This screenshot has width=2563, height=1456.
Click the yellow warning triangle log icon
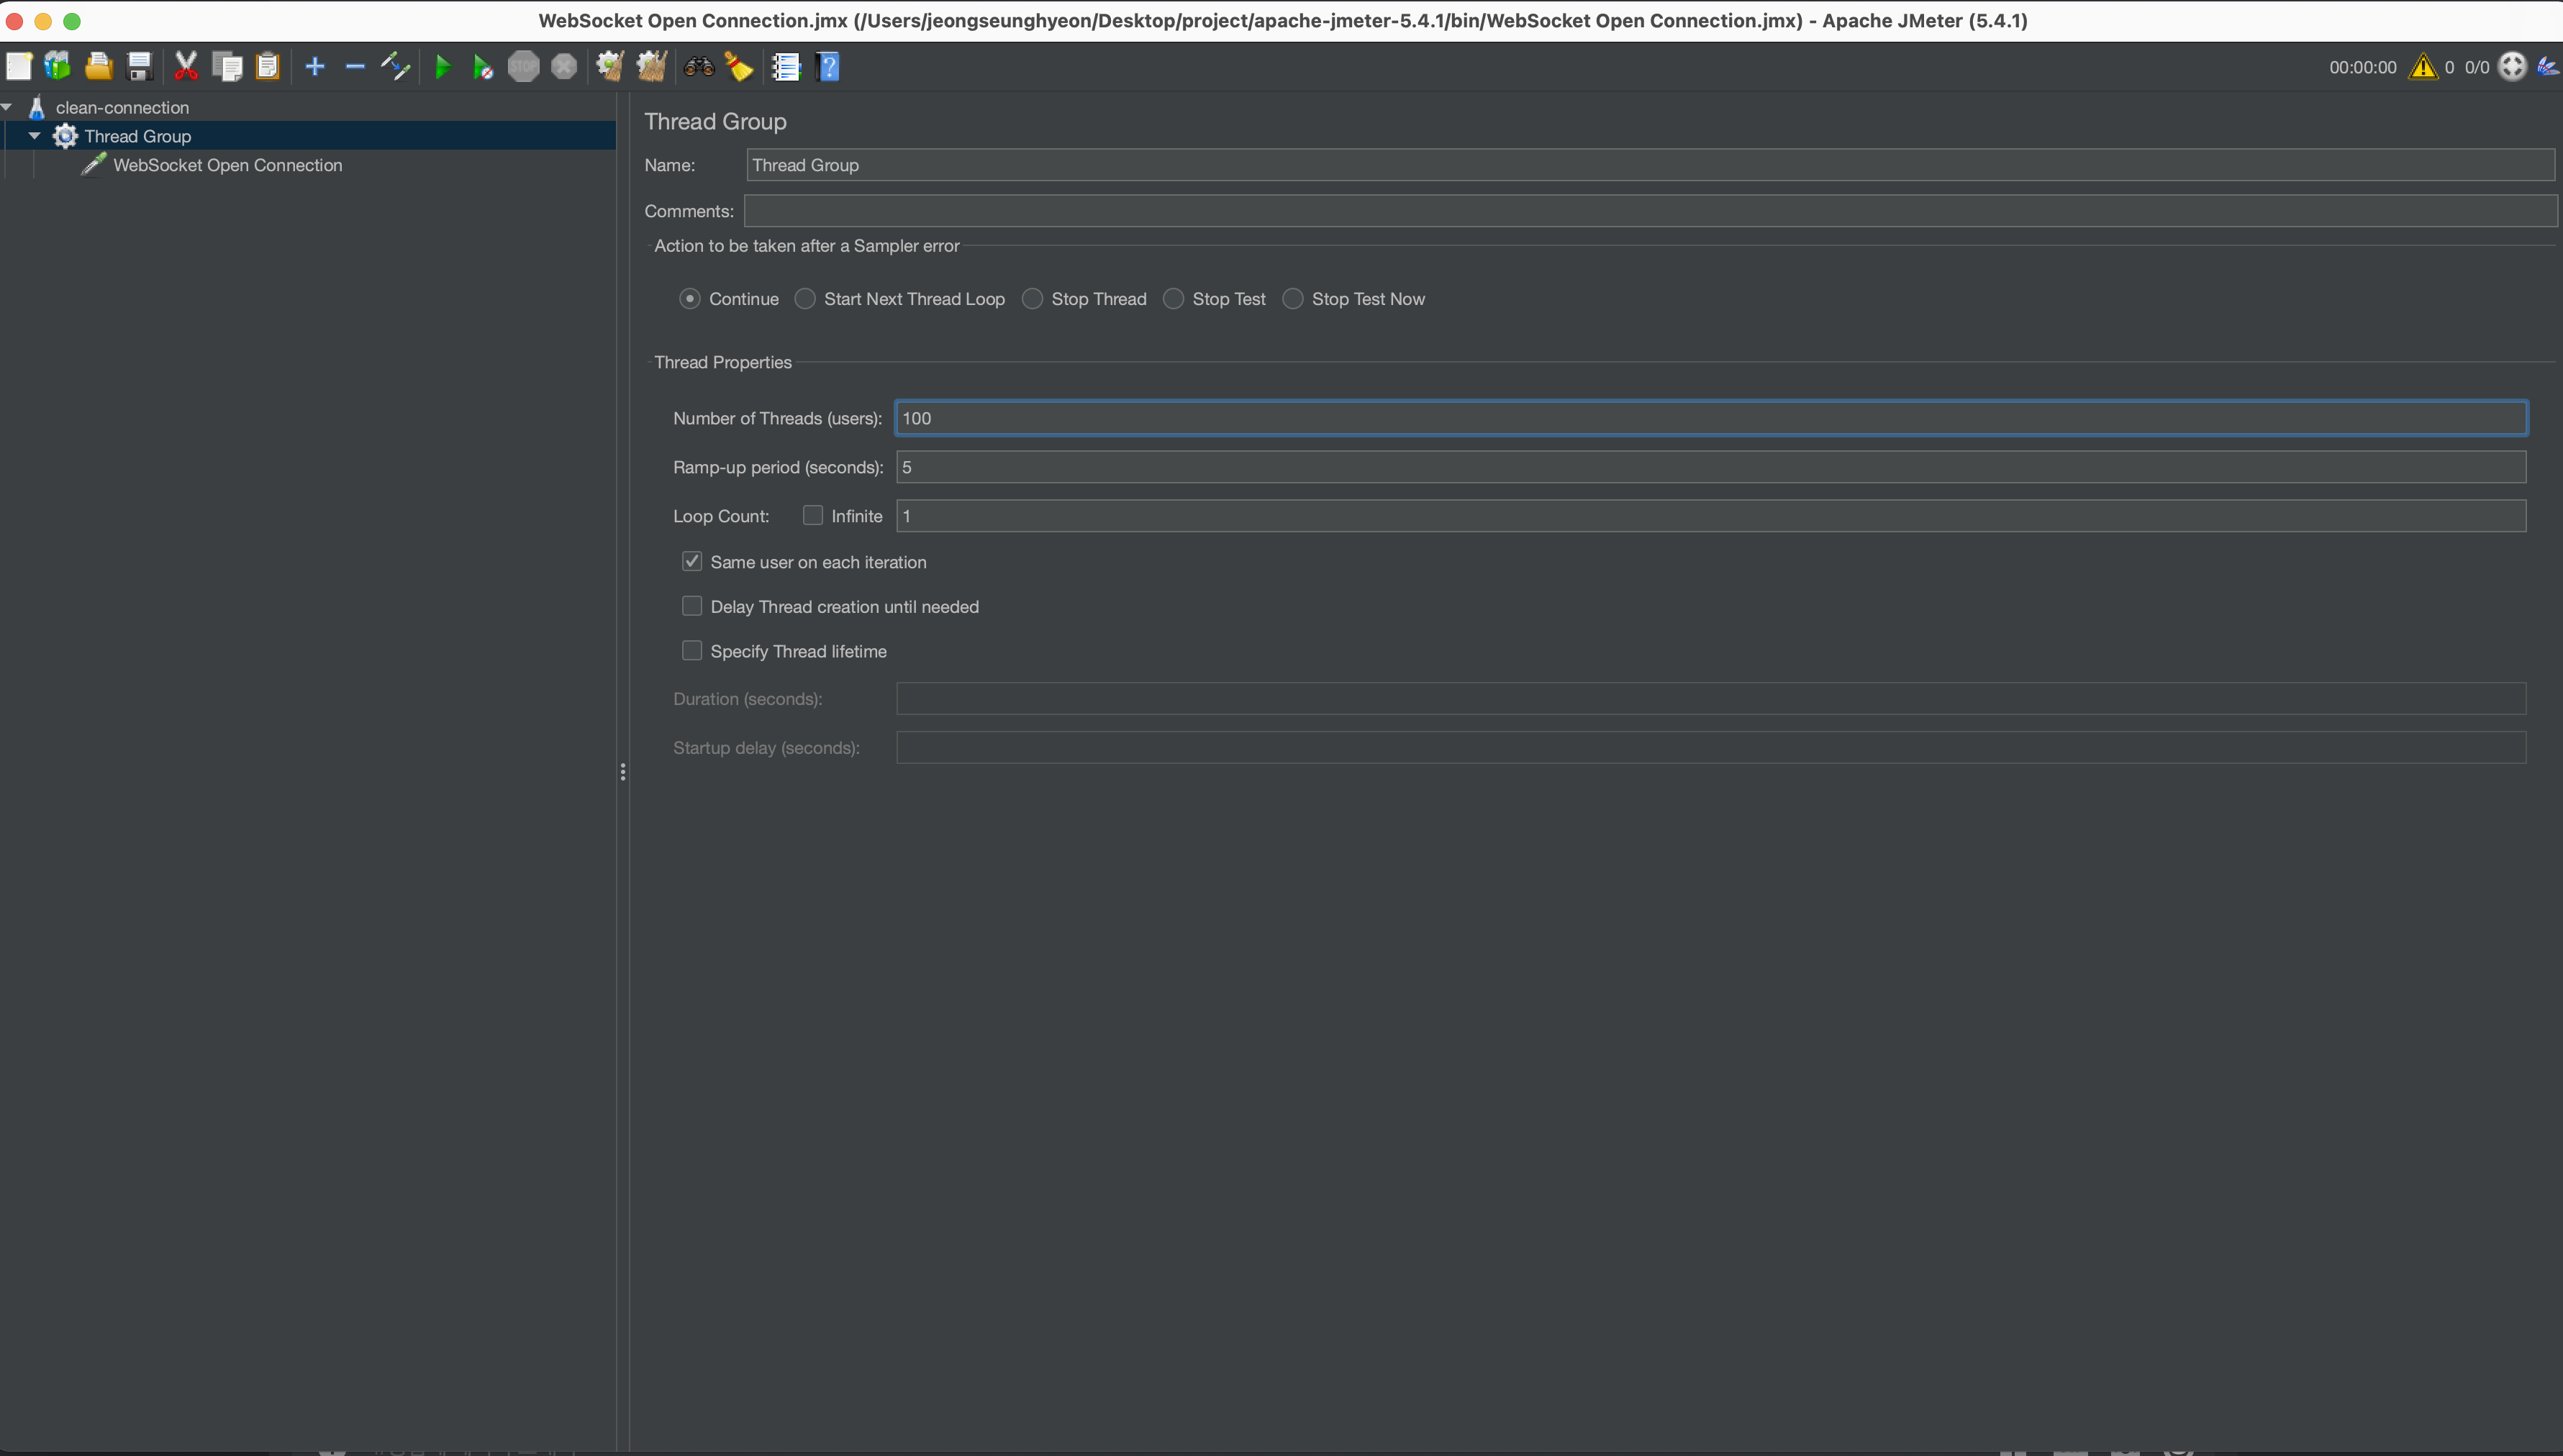[2422, 67]
